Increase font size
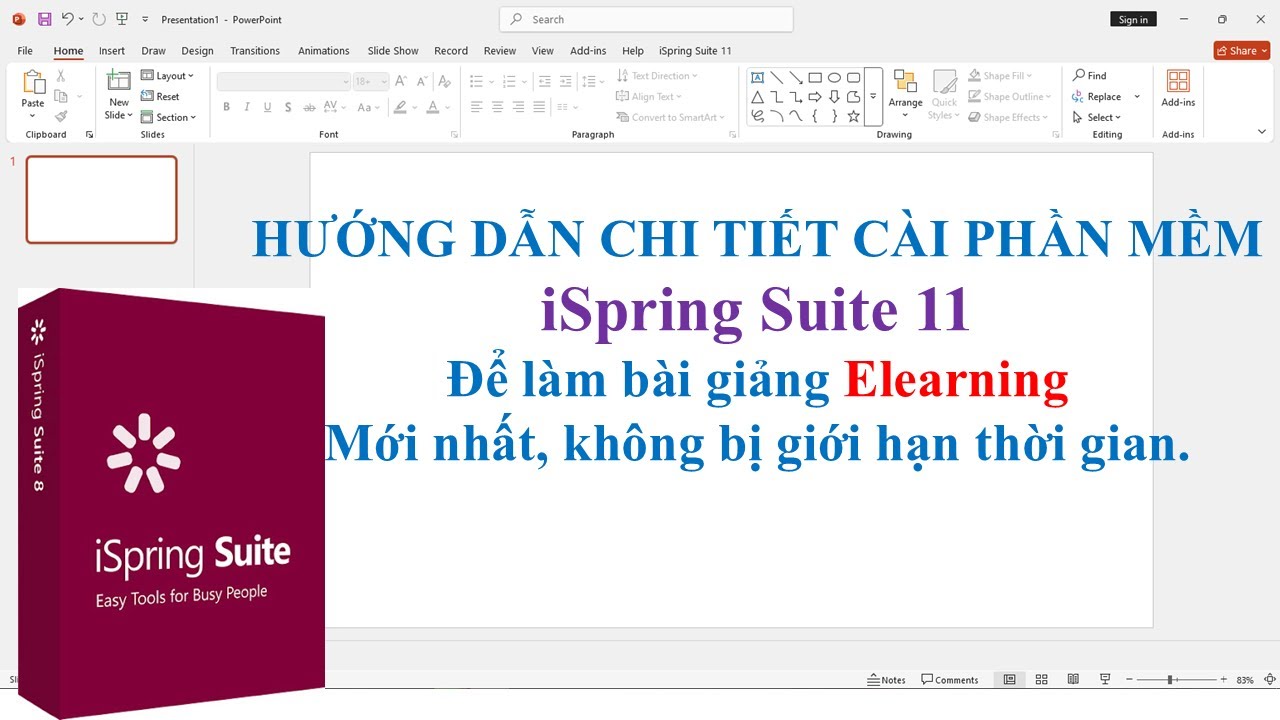The height and width of the screenshot is (720, 1280). [401, 81]
